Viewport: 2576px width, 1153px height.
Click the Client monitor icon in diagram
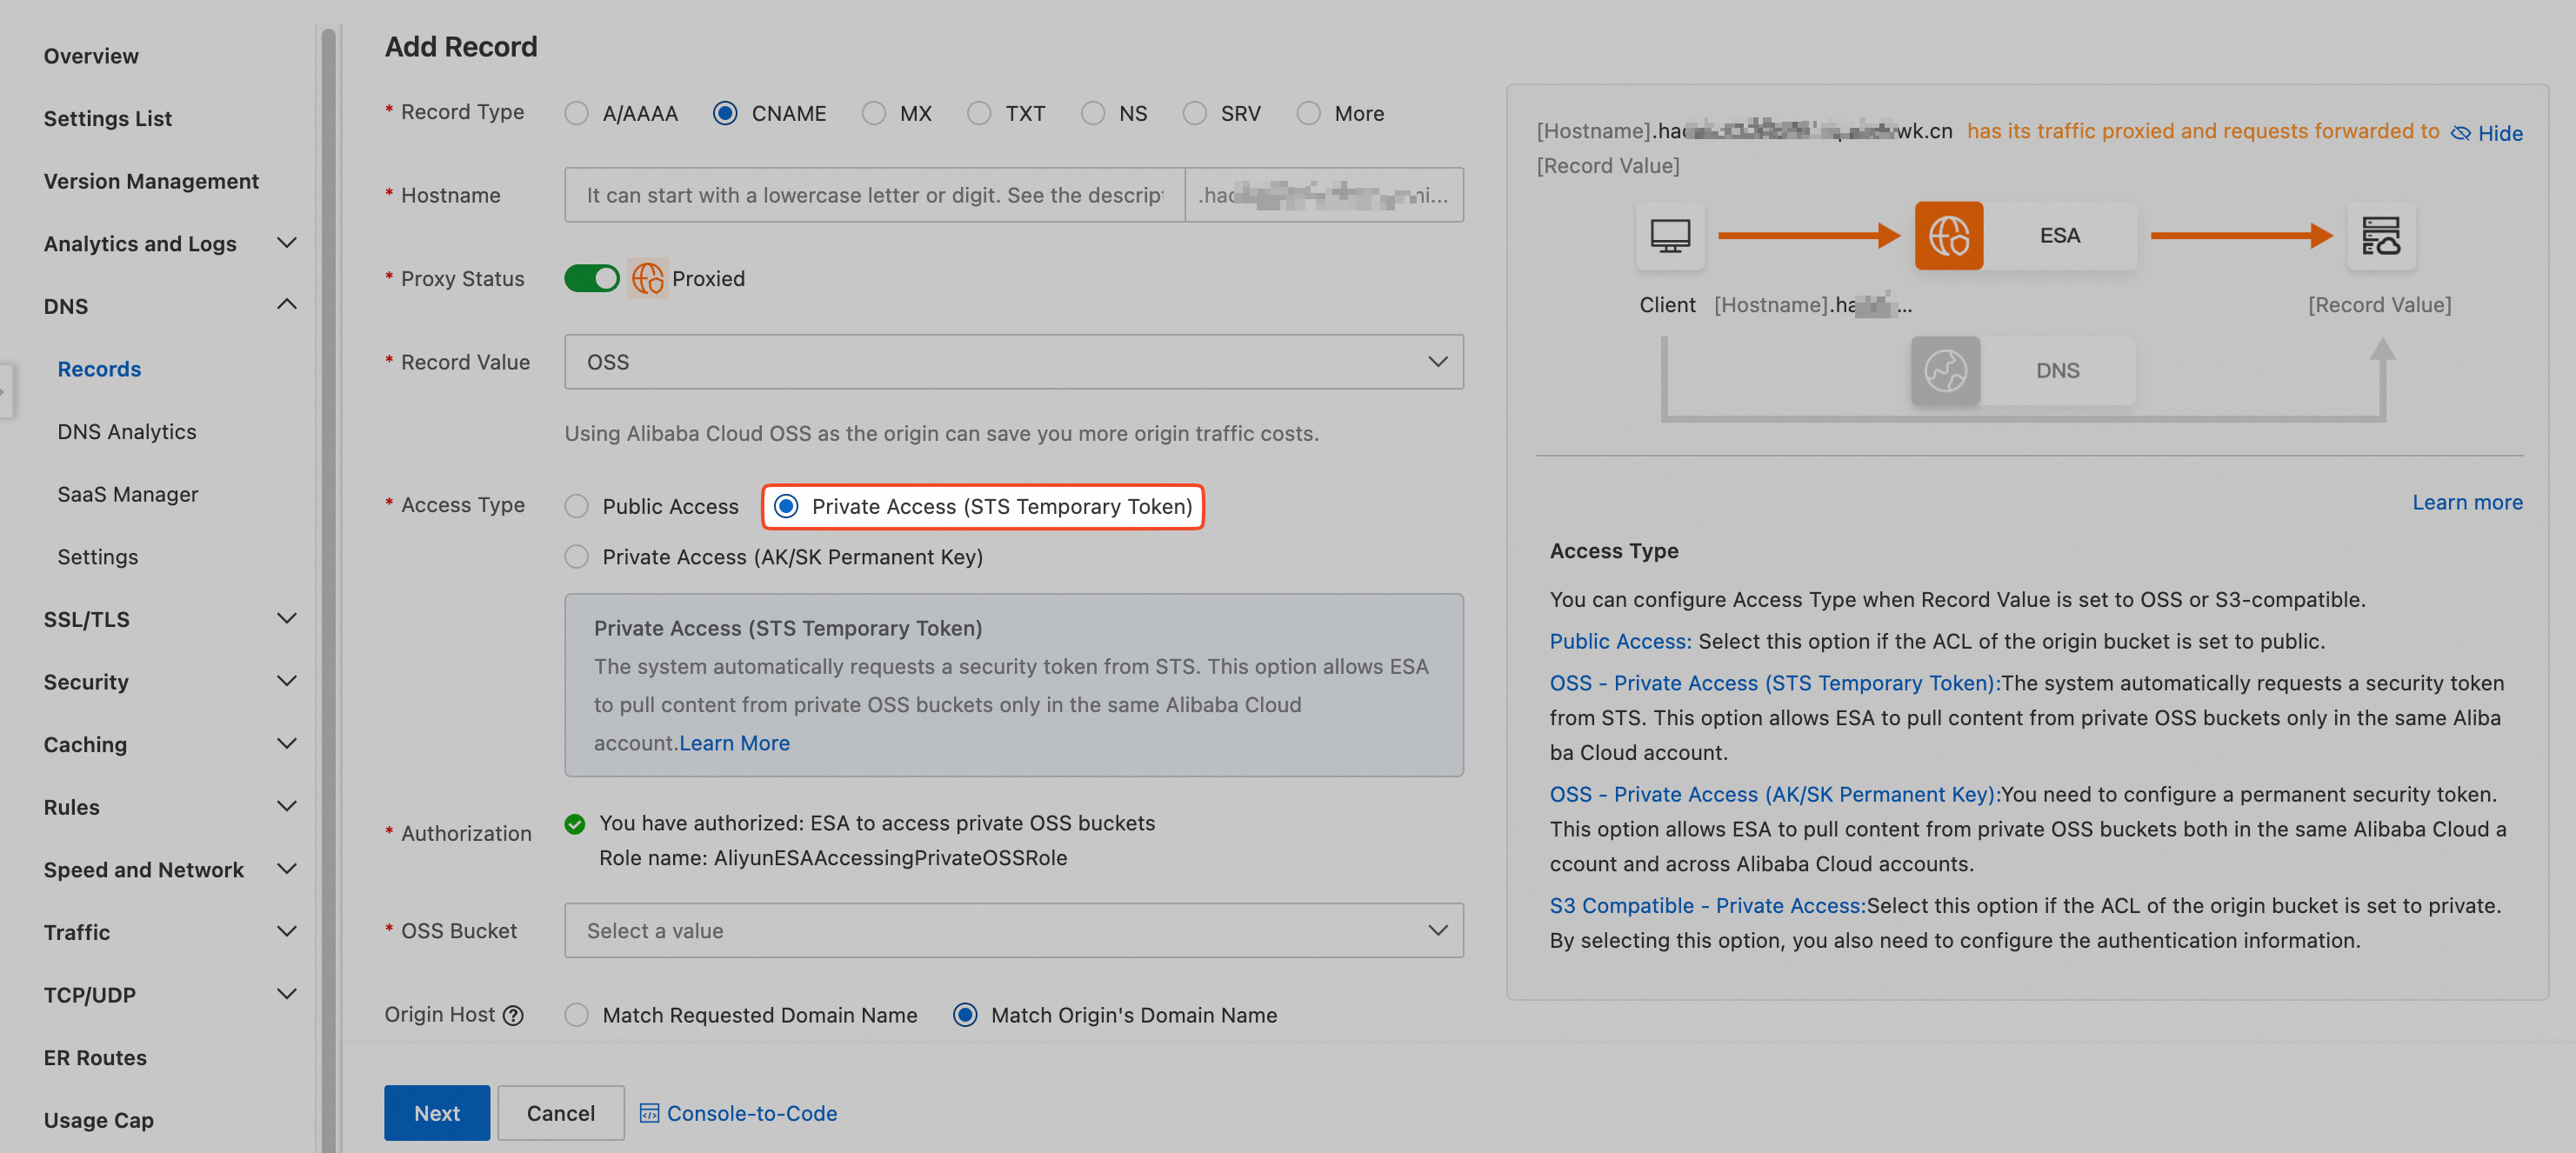tap(1670, 236)
